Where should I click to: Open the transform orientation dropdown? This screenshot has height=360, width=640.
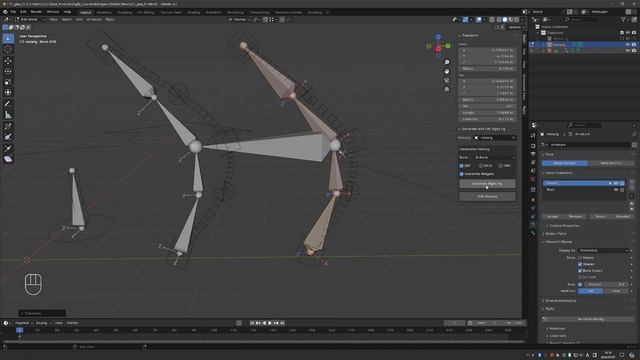(x=239, y=19)
